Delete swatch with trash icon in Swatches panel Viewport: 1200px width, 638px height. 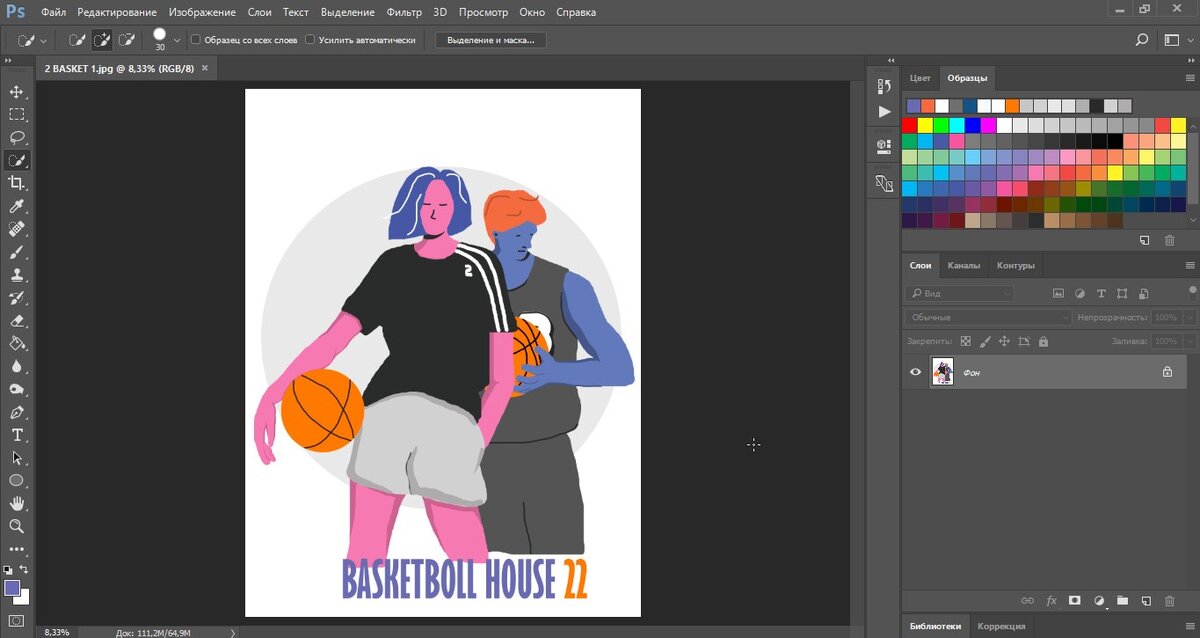[1169, 241]
